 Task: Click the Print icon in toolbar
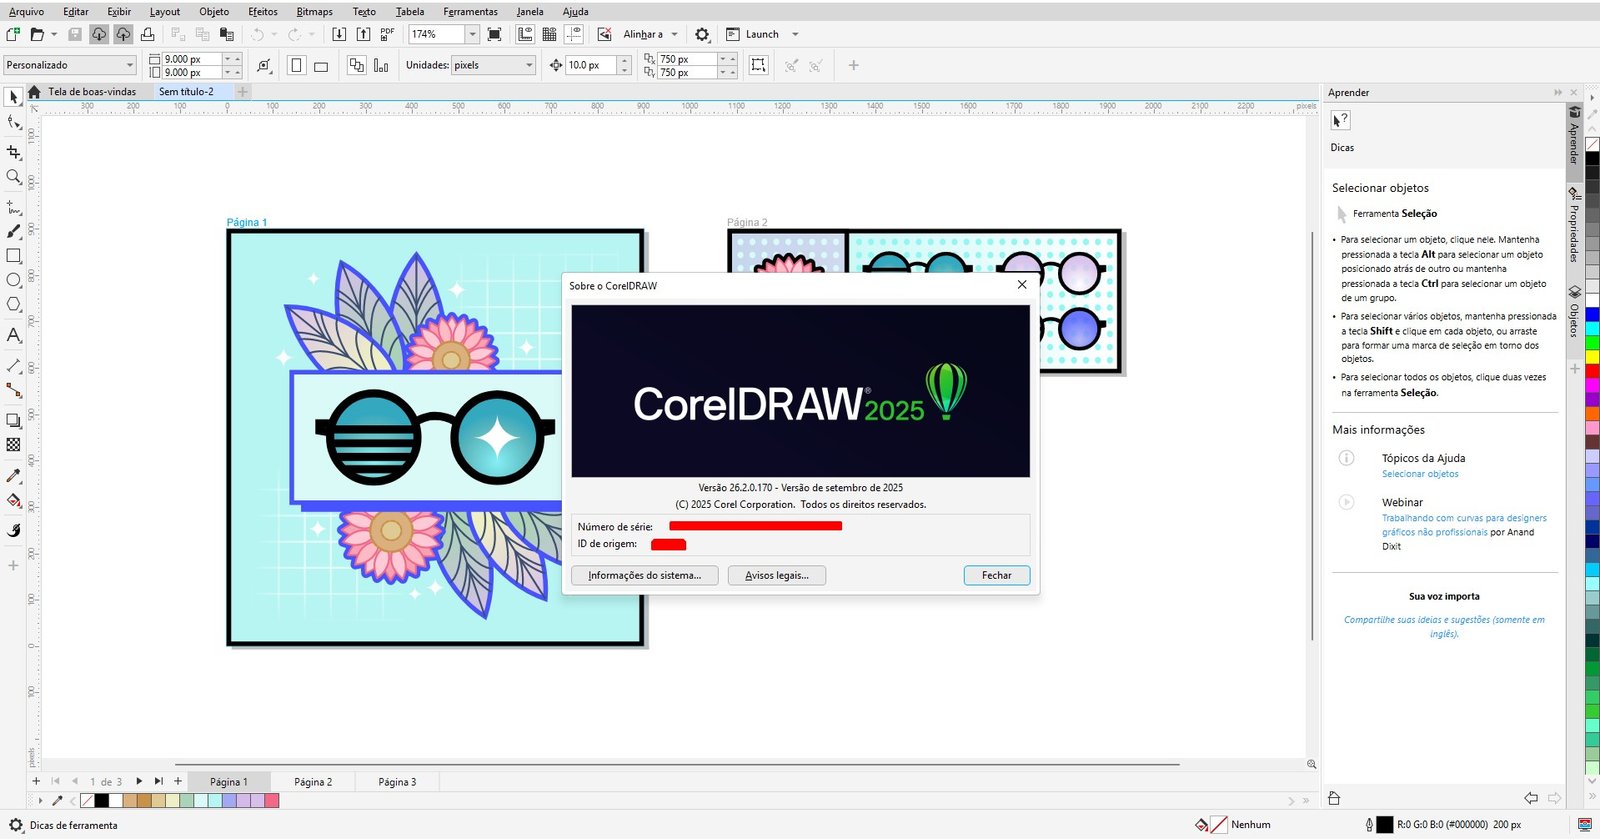click(147, 34)
